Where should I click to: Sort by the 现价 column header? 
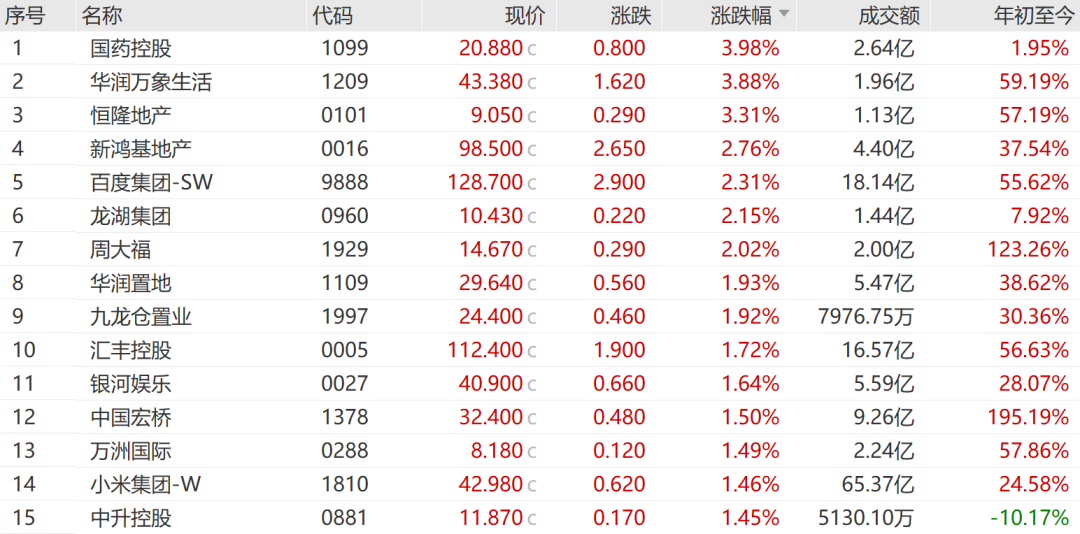tap(526, 15)
